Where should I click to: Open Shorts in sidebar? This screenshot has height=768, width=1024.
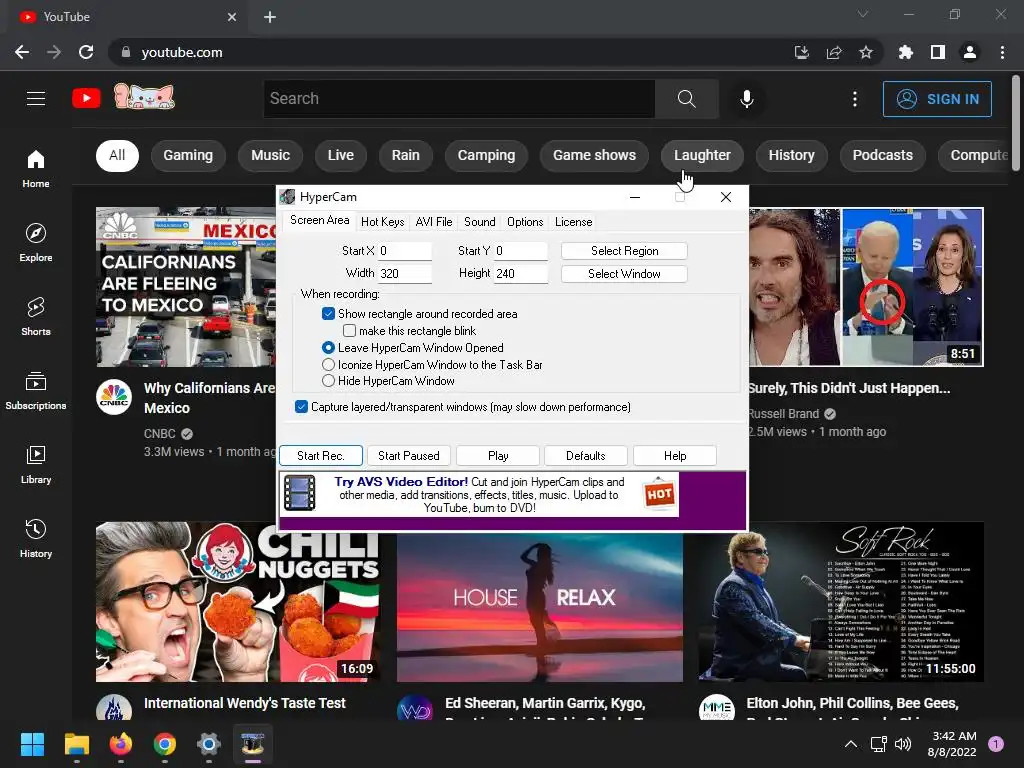click(x=36, y=316)
